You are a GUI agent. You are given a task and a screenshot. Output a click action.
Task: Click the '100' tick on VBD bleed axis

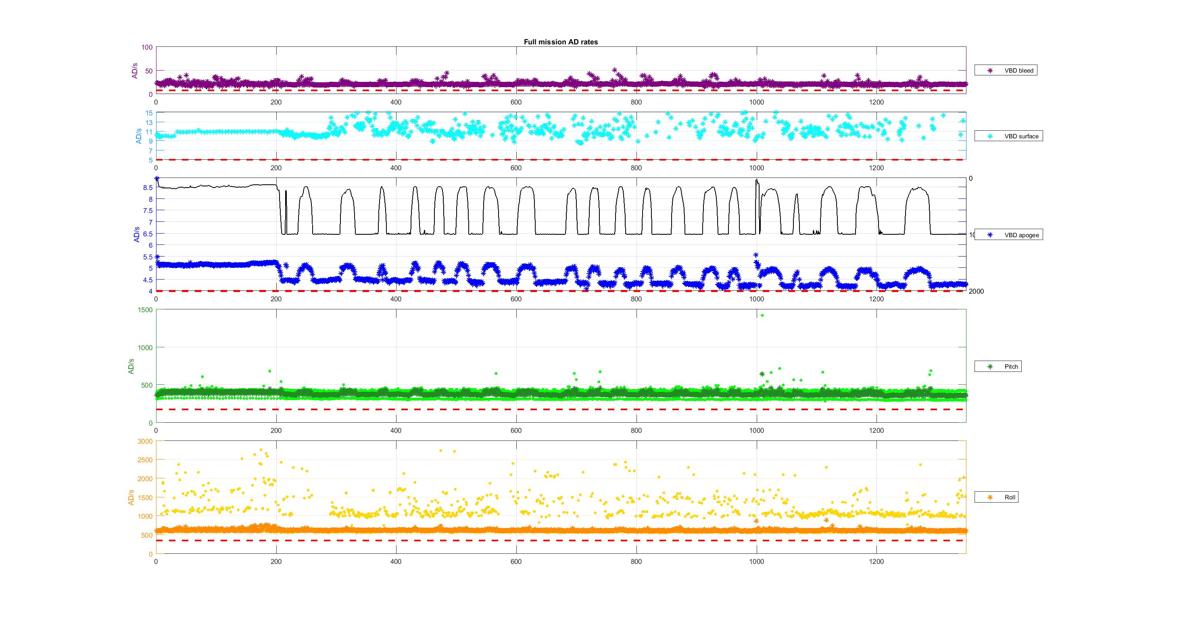(147, 47)
